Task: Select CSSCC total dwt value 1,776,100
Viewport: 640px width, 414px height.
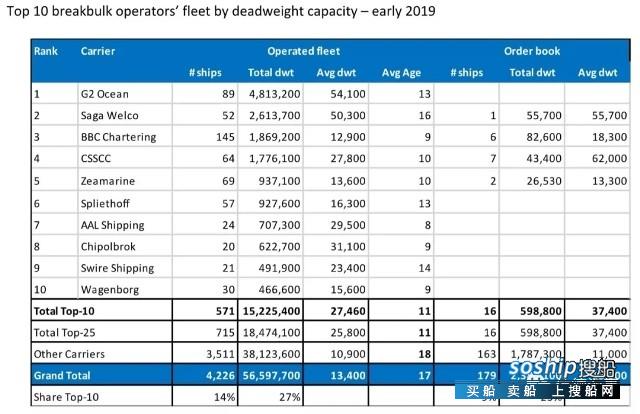Action: (275, 158)
